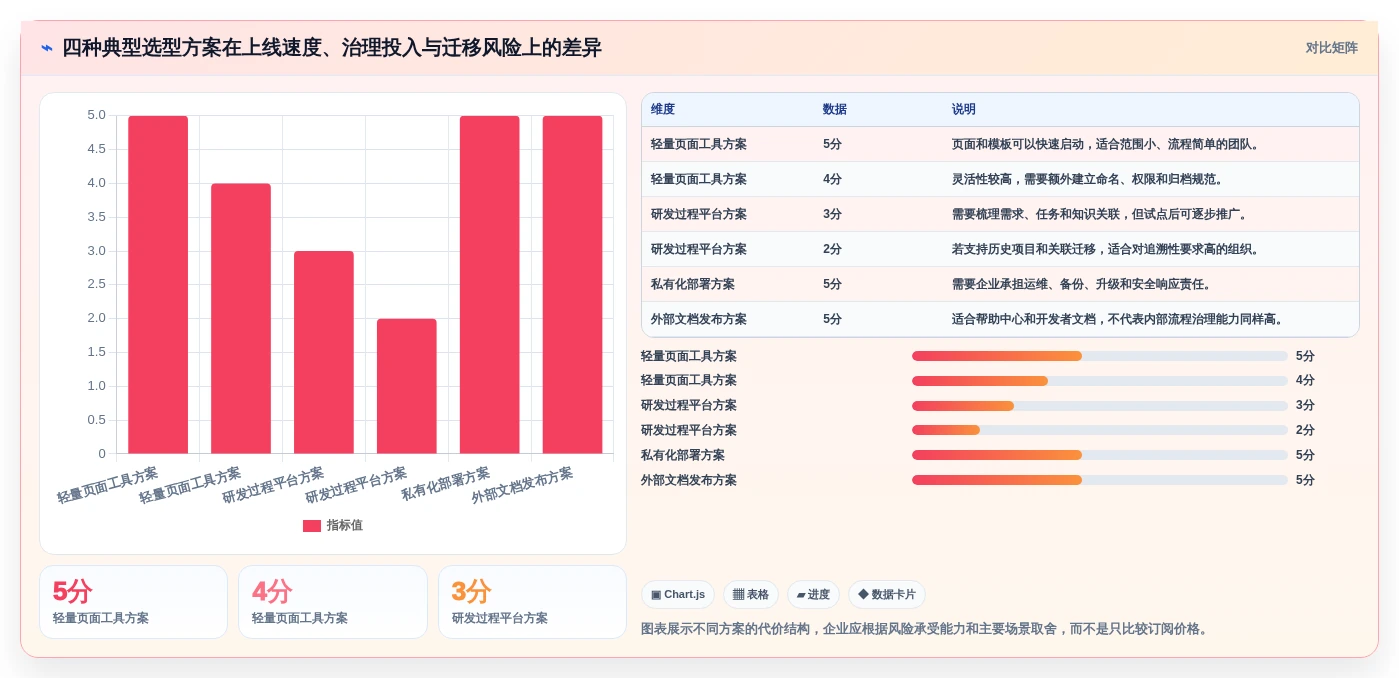The width and height of the screenshot is (1399, 678).
Task: Click the progress bar for 研发过程平台方案 3分
Action: 1100,406
